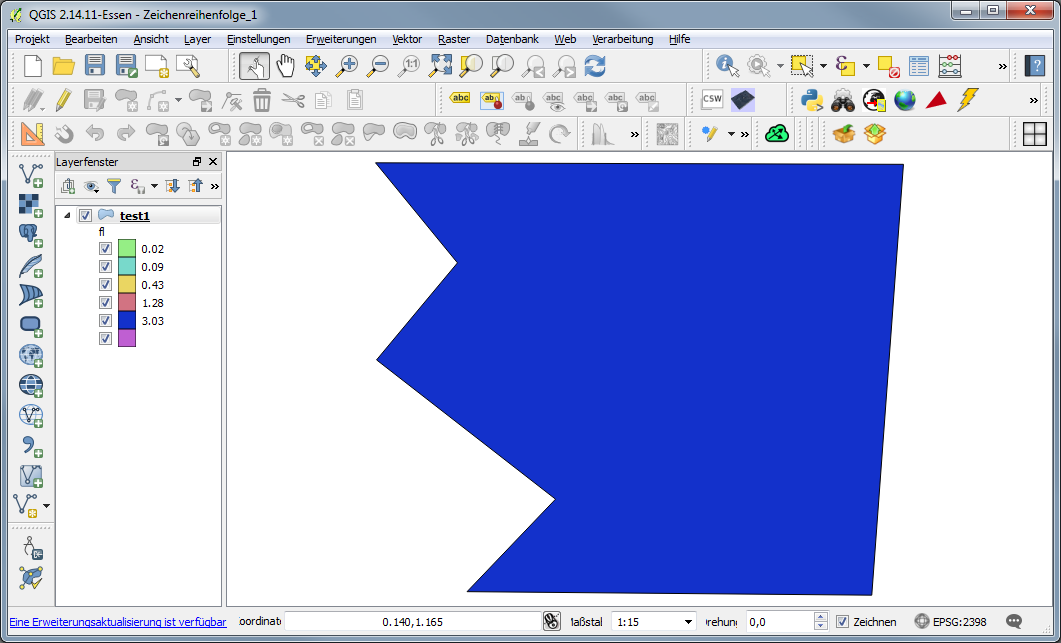
Task: Open the Python console icon
Action: 812,100
